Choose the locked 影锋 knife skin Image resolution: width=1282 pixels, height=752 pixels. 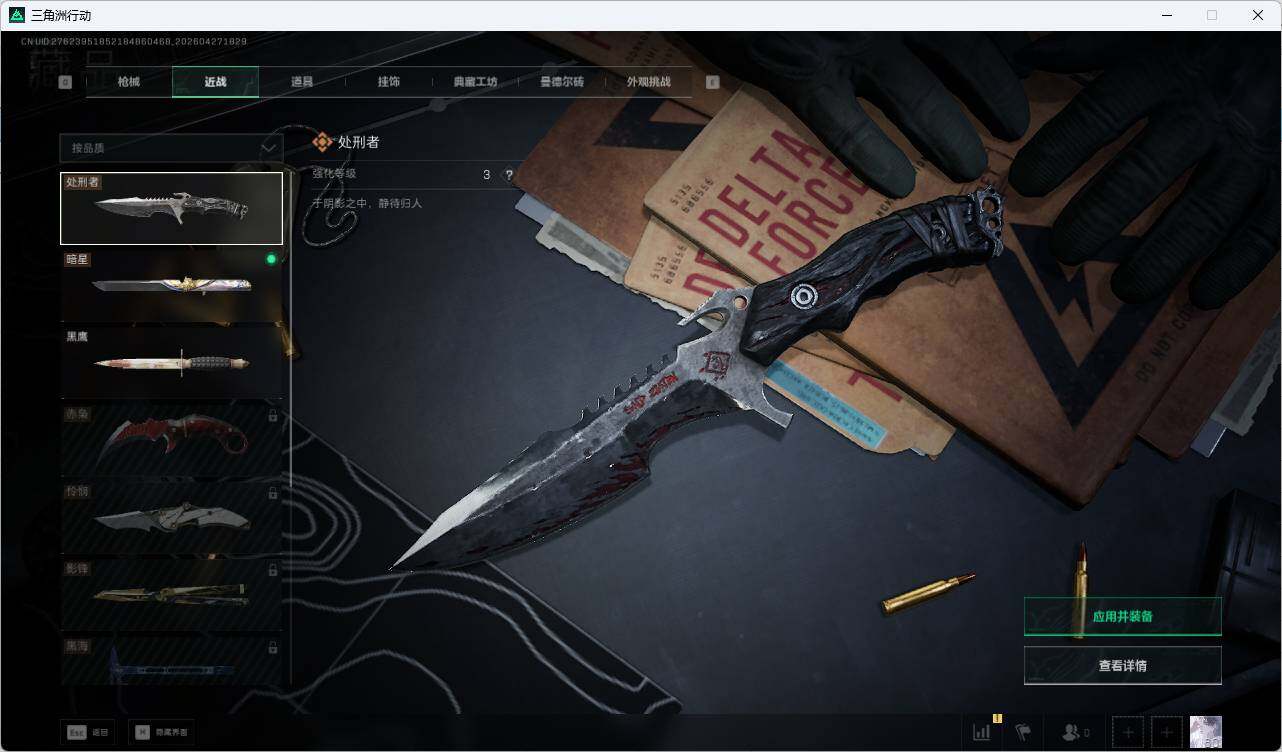point(171,593)
